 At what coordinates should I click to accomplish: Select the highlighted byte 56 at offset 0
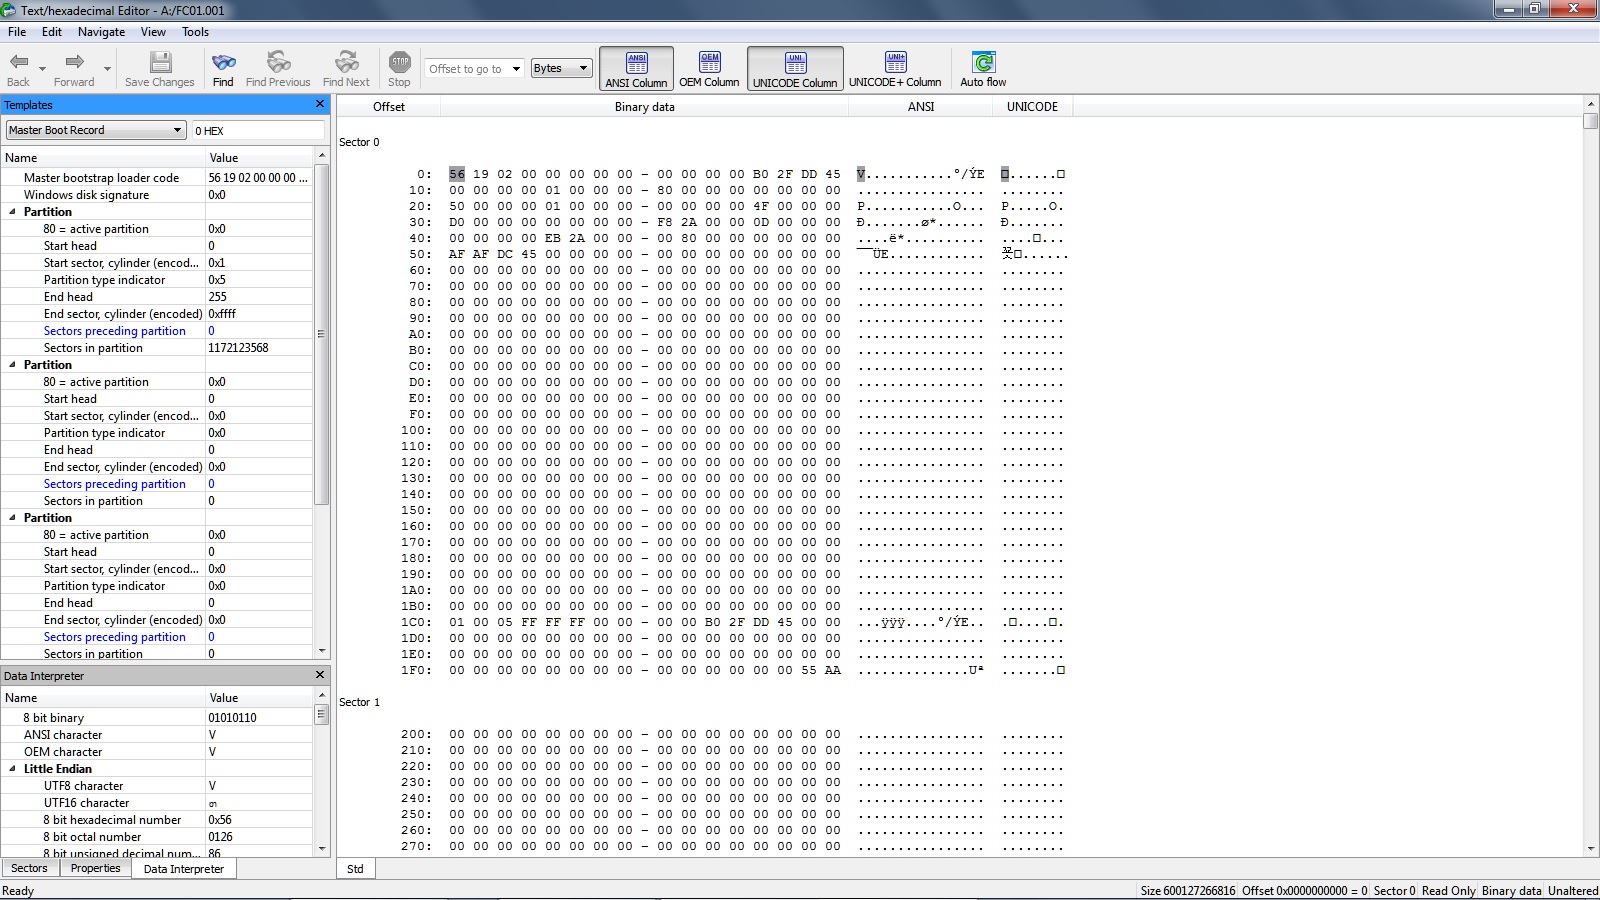[457, 174]
